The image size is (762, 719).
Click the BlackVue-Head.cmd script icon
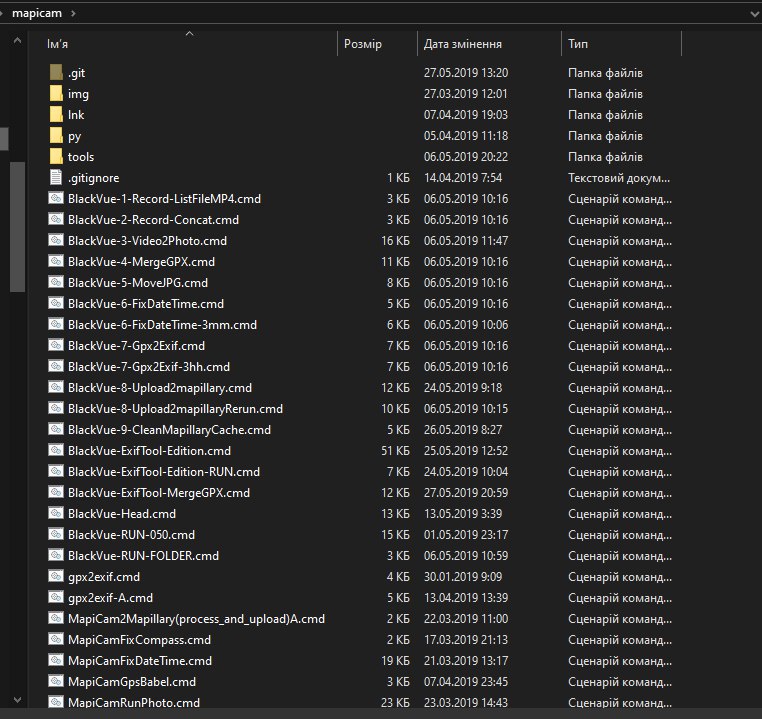(x=56, y=513)
